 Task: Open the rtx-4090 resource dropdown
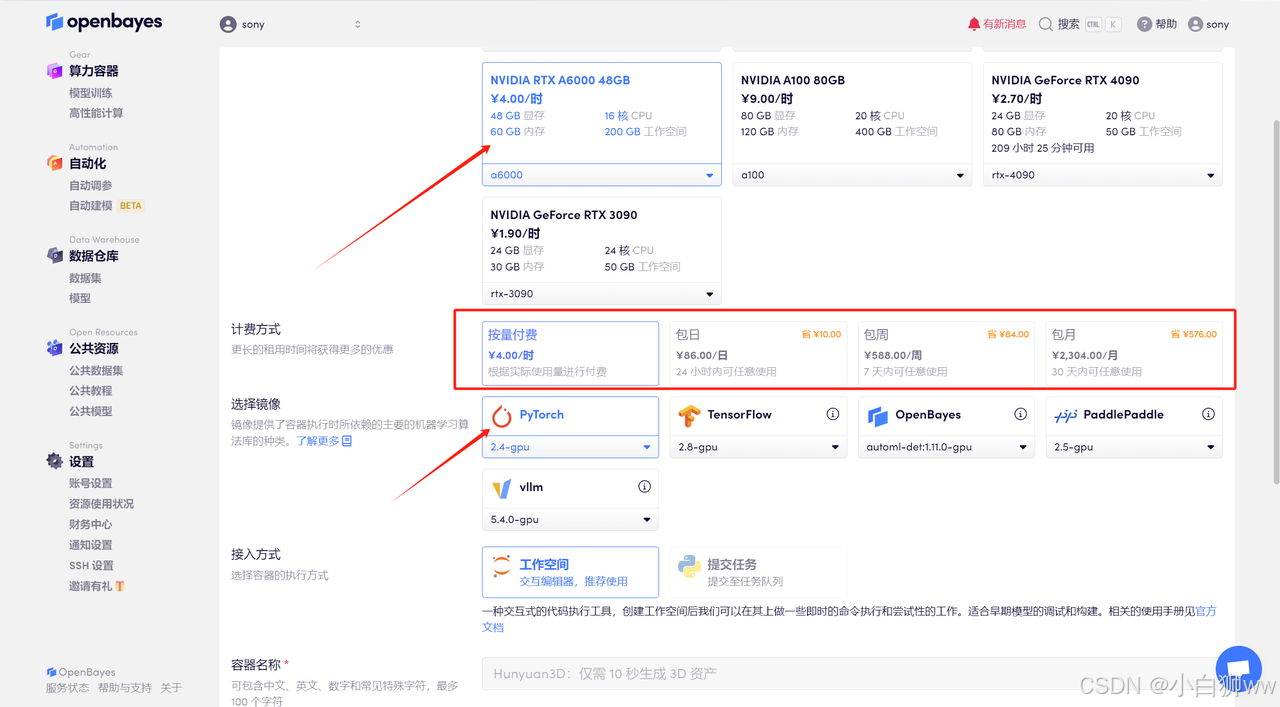1102,175
